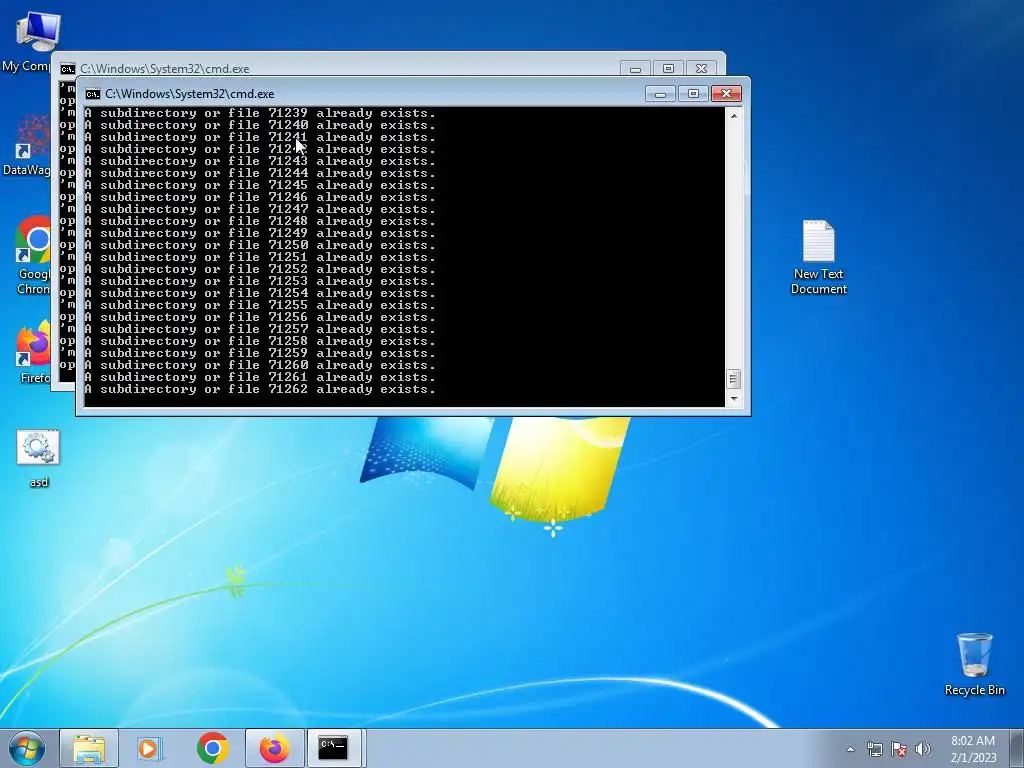Viewport: 1024px width, 768px height.
Task: Open the Windows Start menu
Action: 27,748
